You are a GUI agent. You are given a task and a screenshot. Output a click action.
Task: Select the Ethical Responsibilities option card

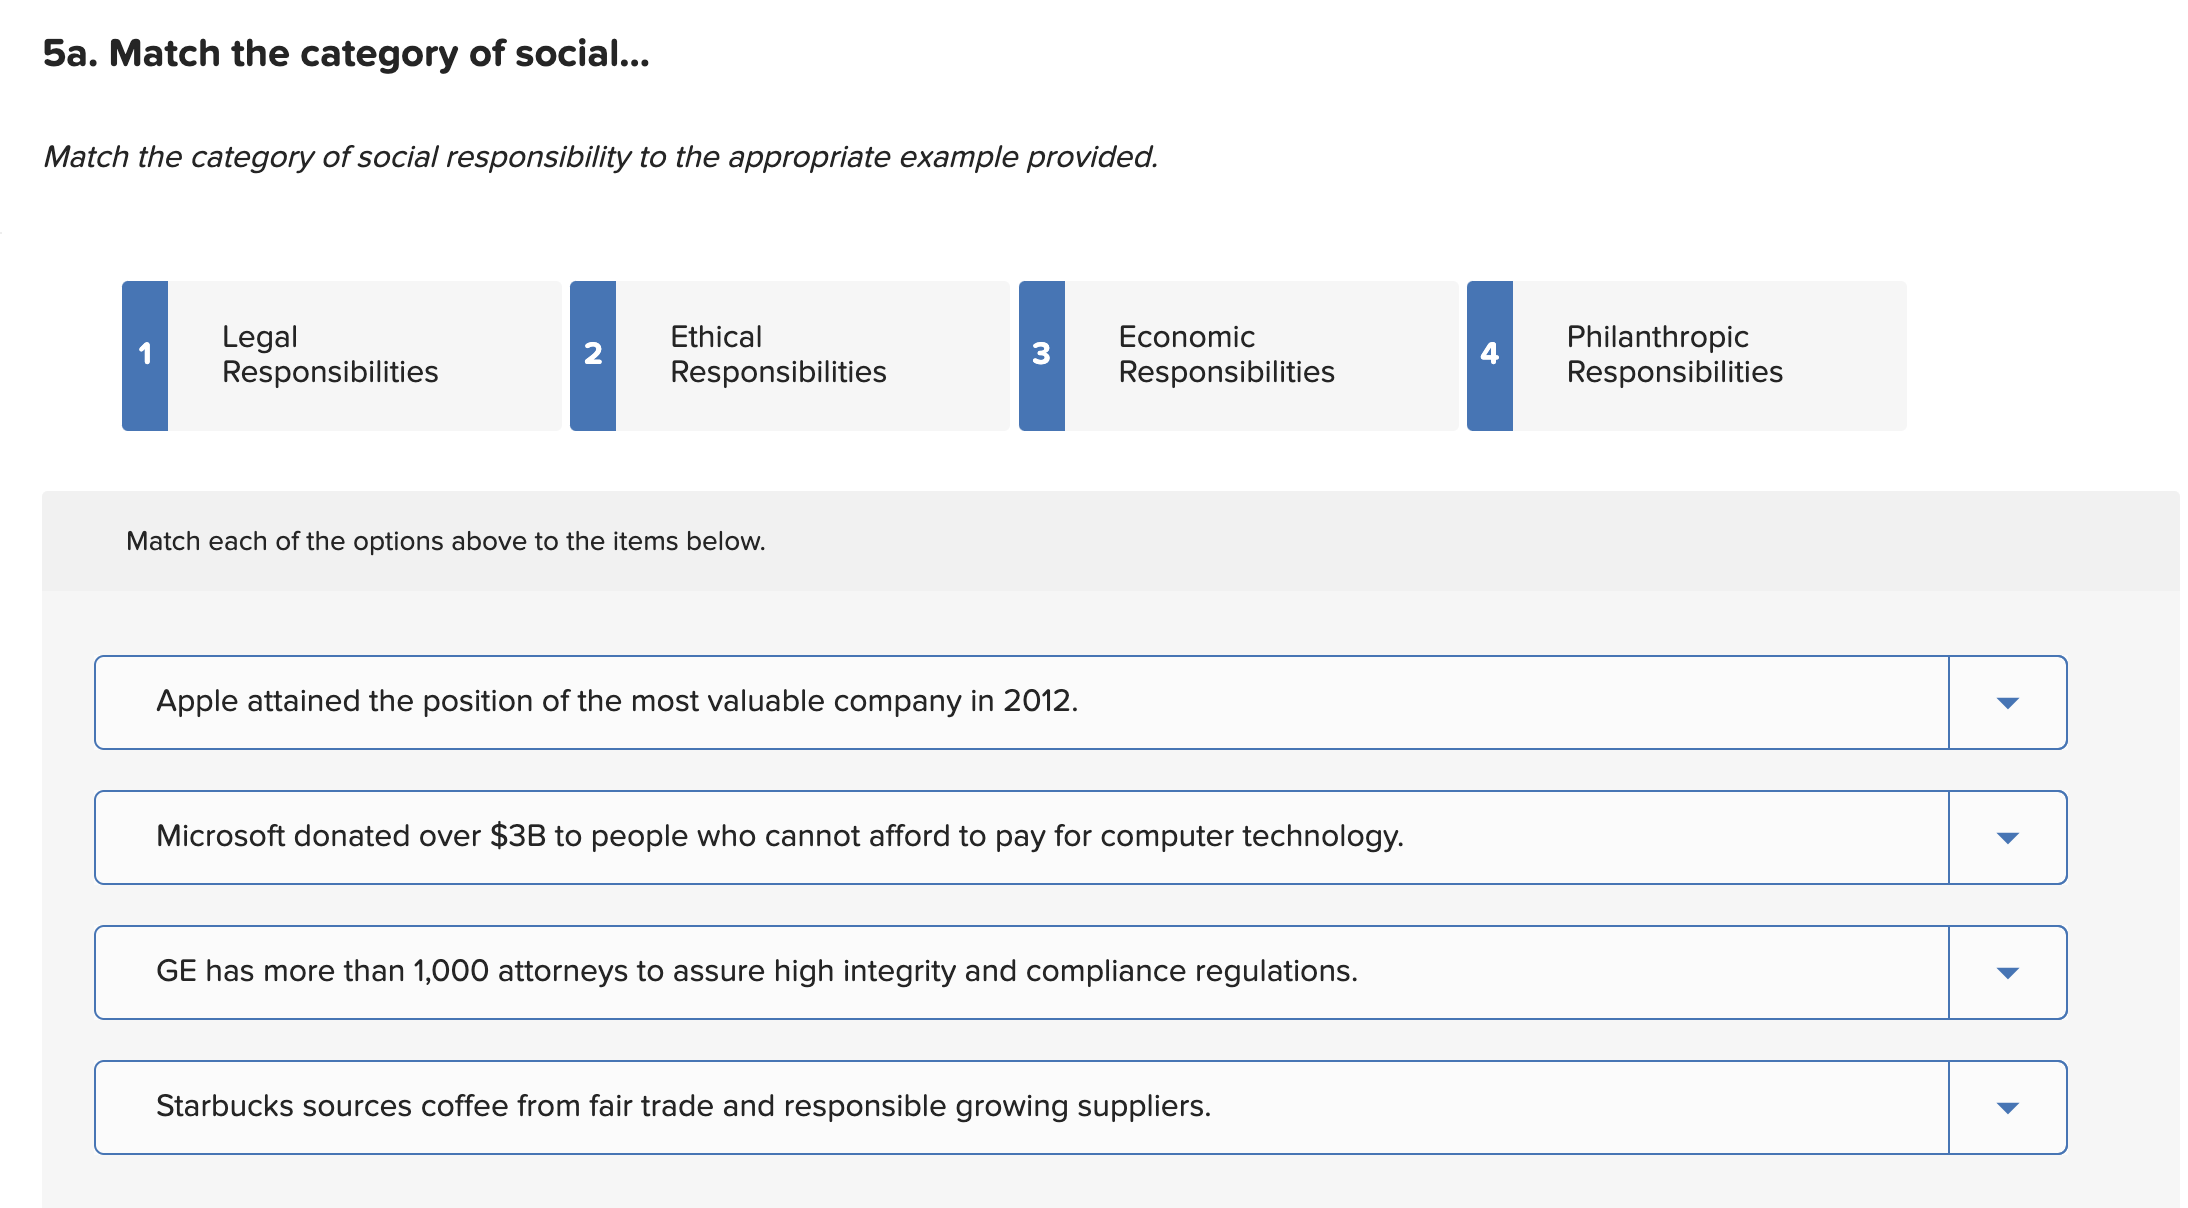[x=790, y=356]
